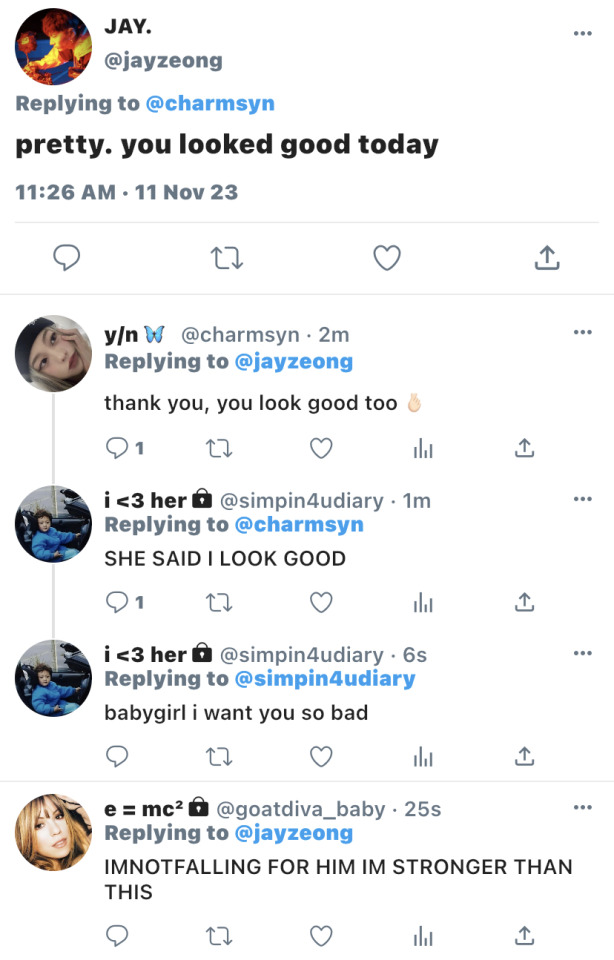View y/n's profile avatar
614x960 pixels.
[x=54, y=354]
